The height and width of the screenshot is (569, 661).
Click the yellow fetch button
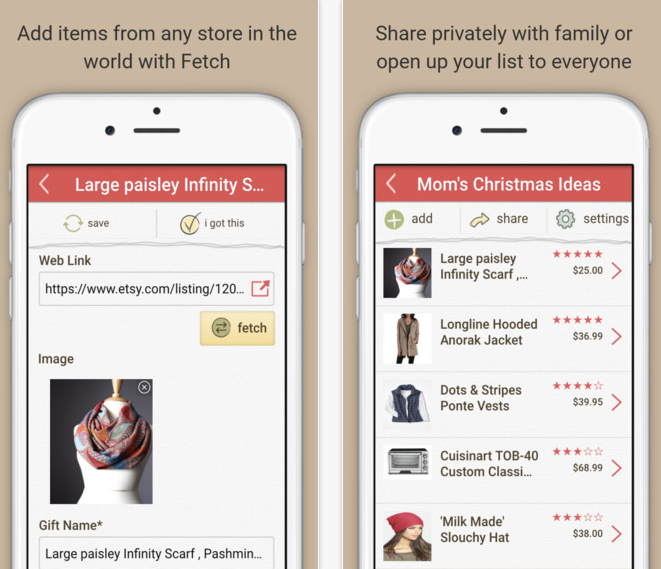(x=237, y=328)
